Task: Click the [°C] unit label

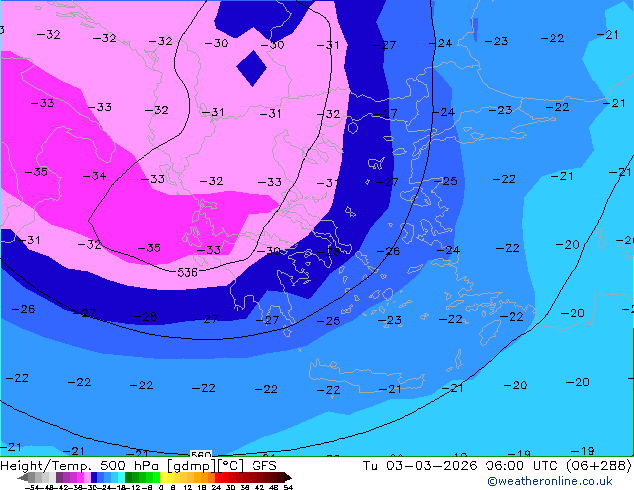Action: (231, 466)
